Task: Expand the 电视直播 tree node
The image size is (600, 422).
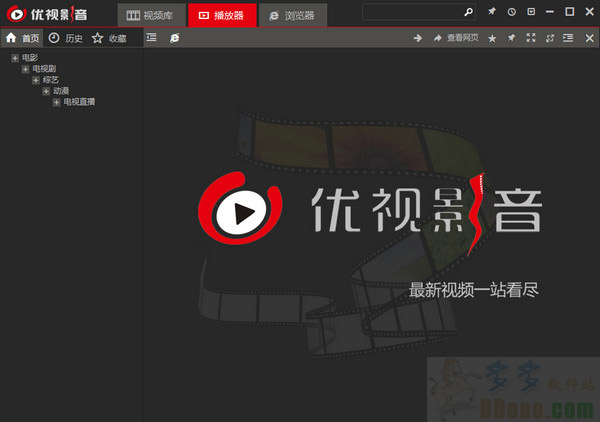Action: [x=56, y=102]
